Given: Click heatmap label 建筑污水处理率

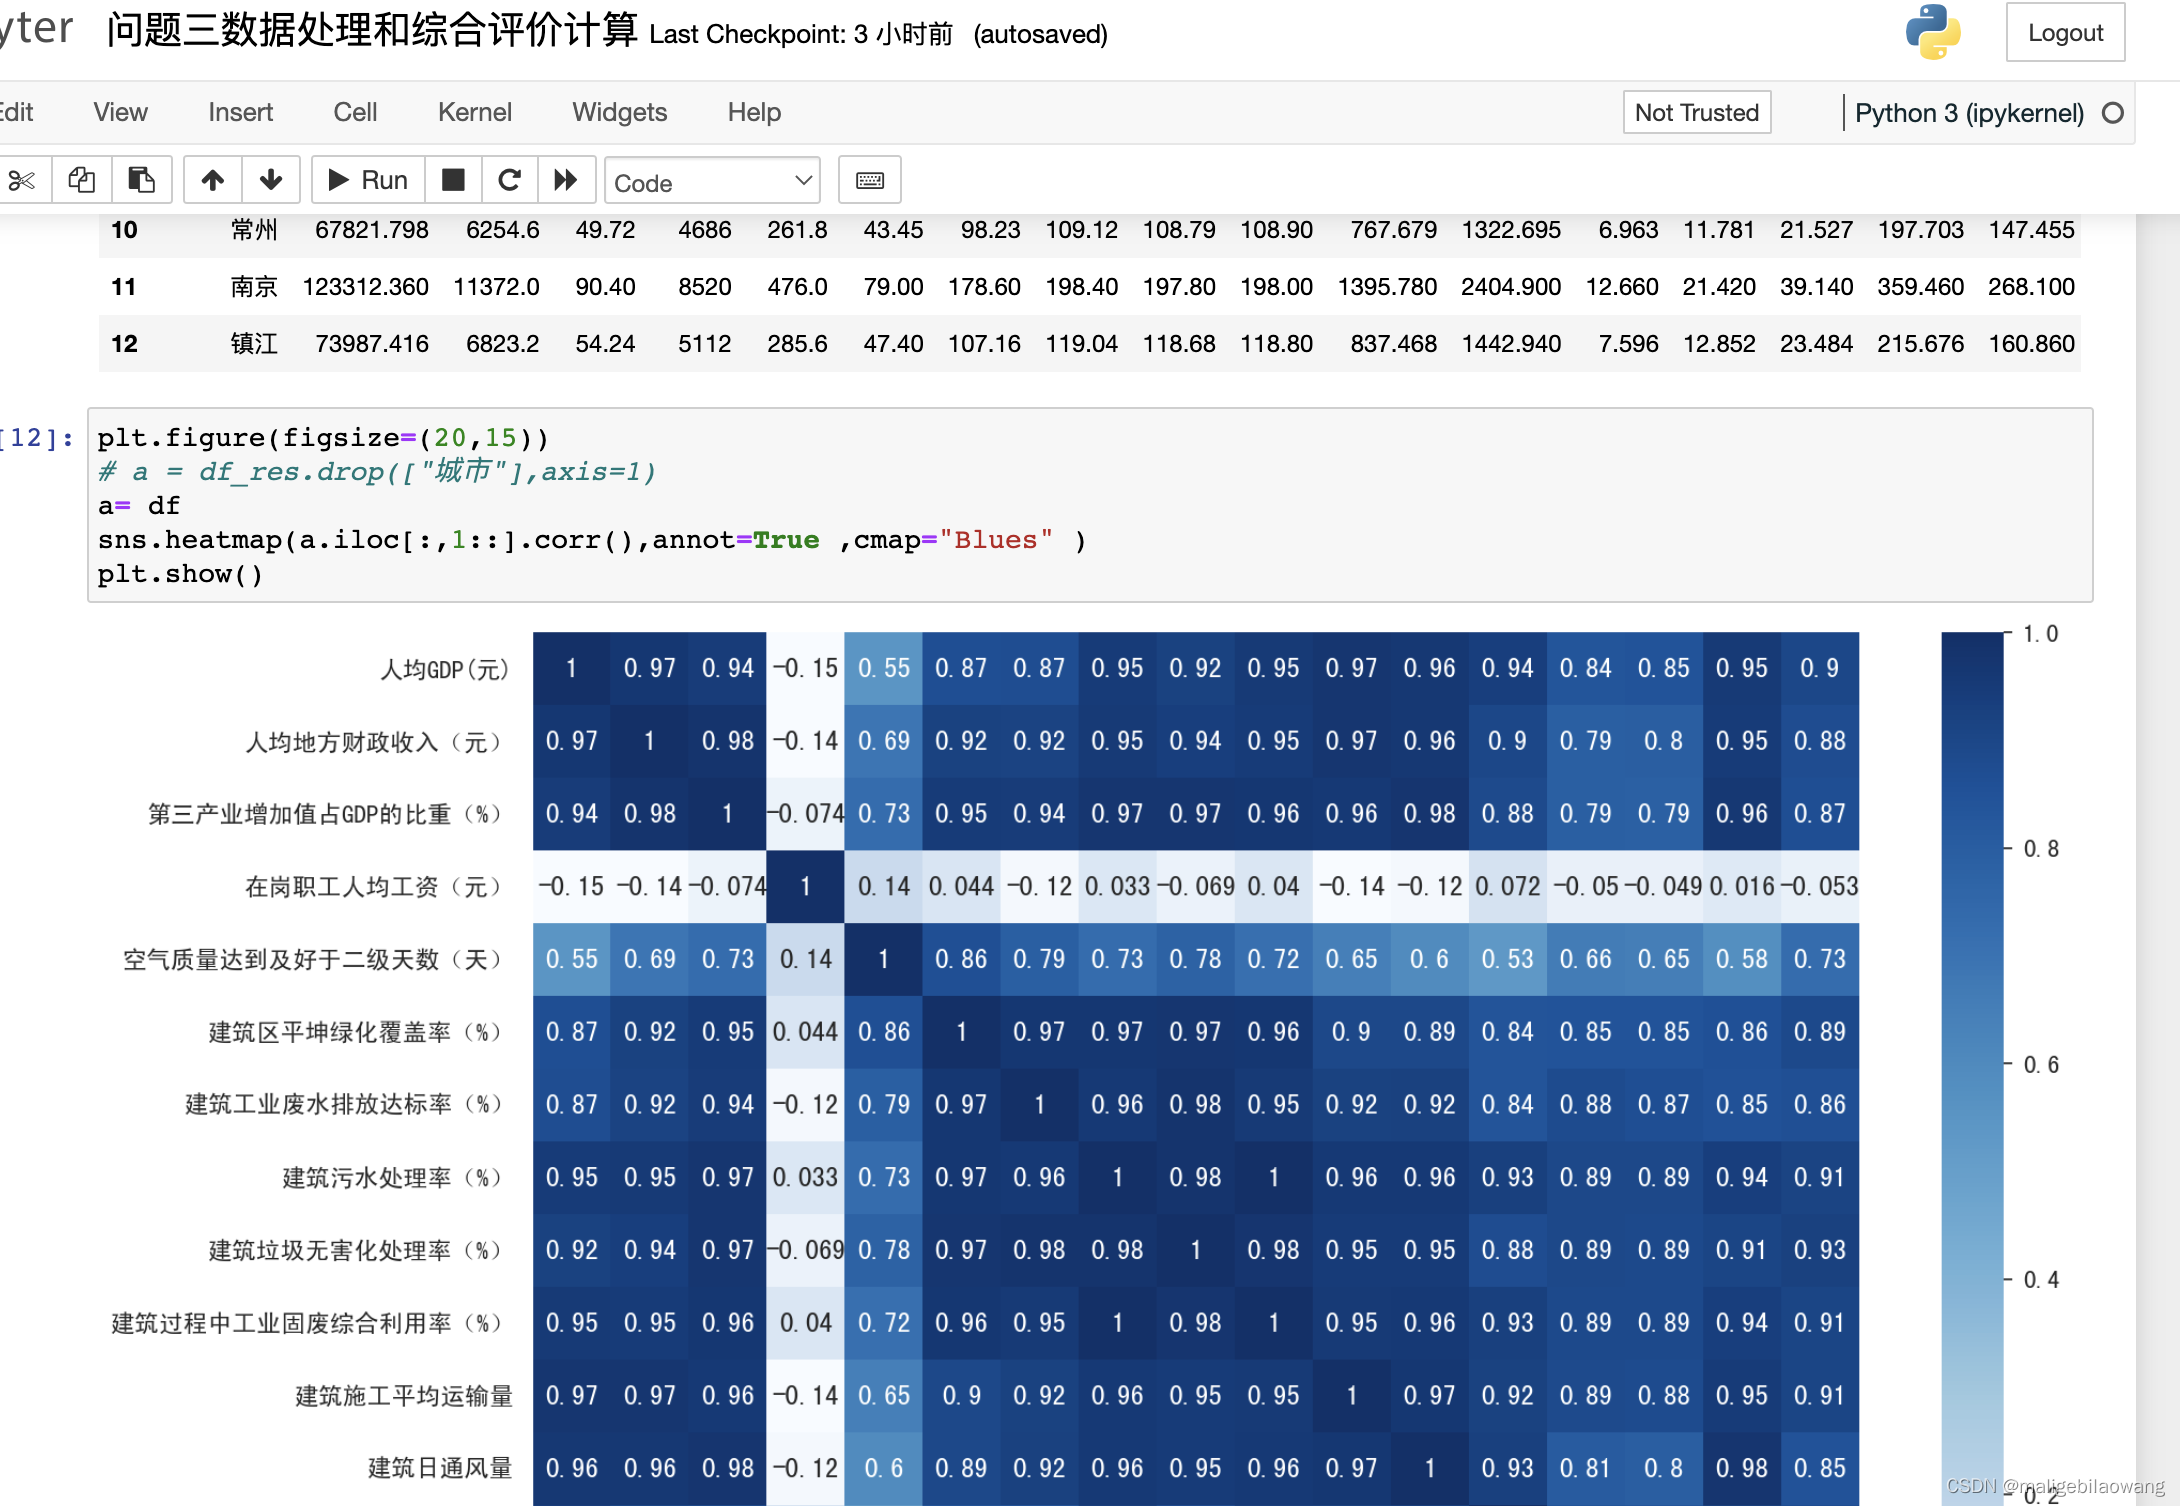Looking at the screenshot, I should [393, 1178].
